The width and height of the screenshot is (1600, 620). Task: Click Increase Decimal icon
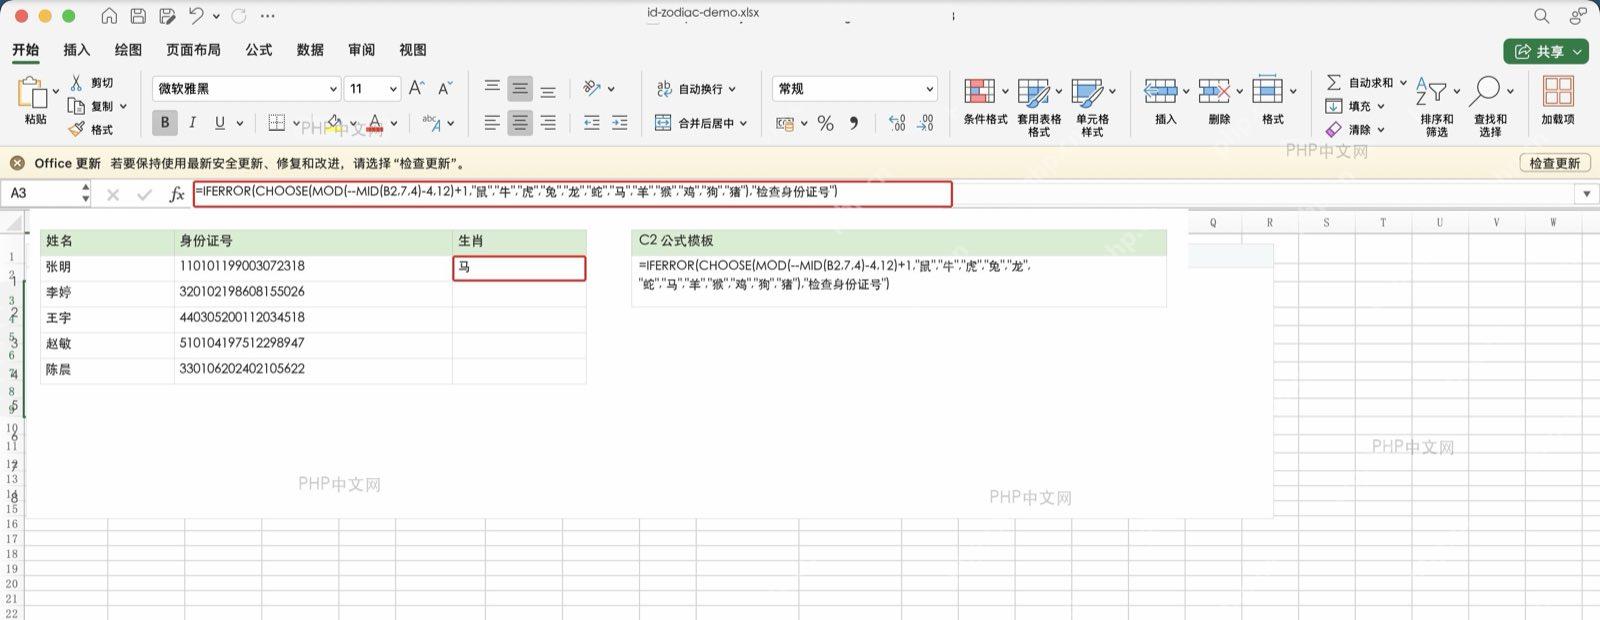(897, 123)
